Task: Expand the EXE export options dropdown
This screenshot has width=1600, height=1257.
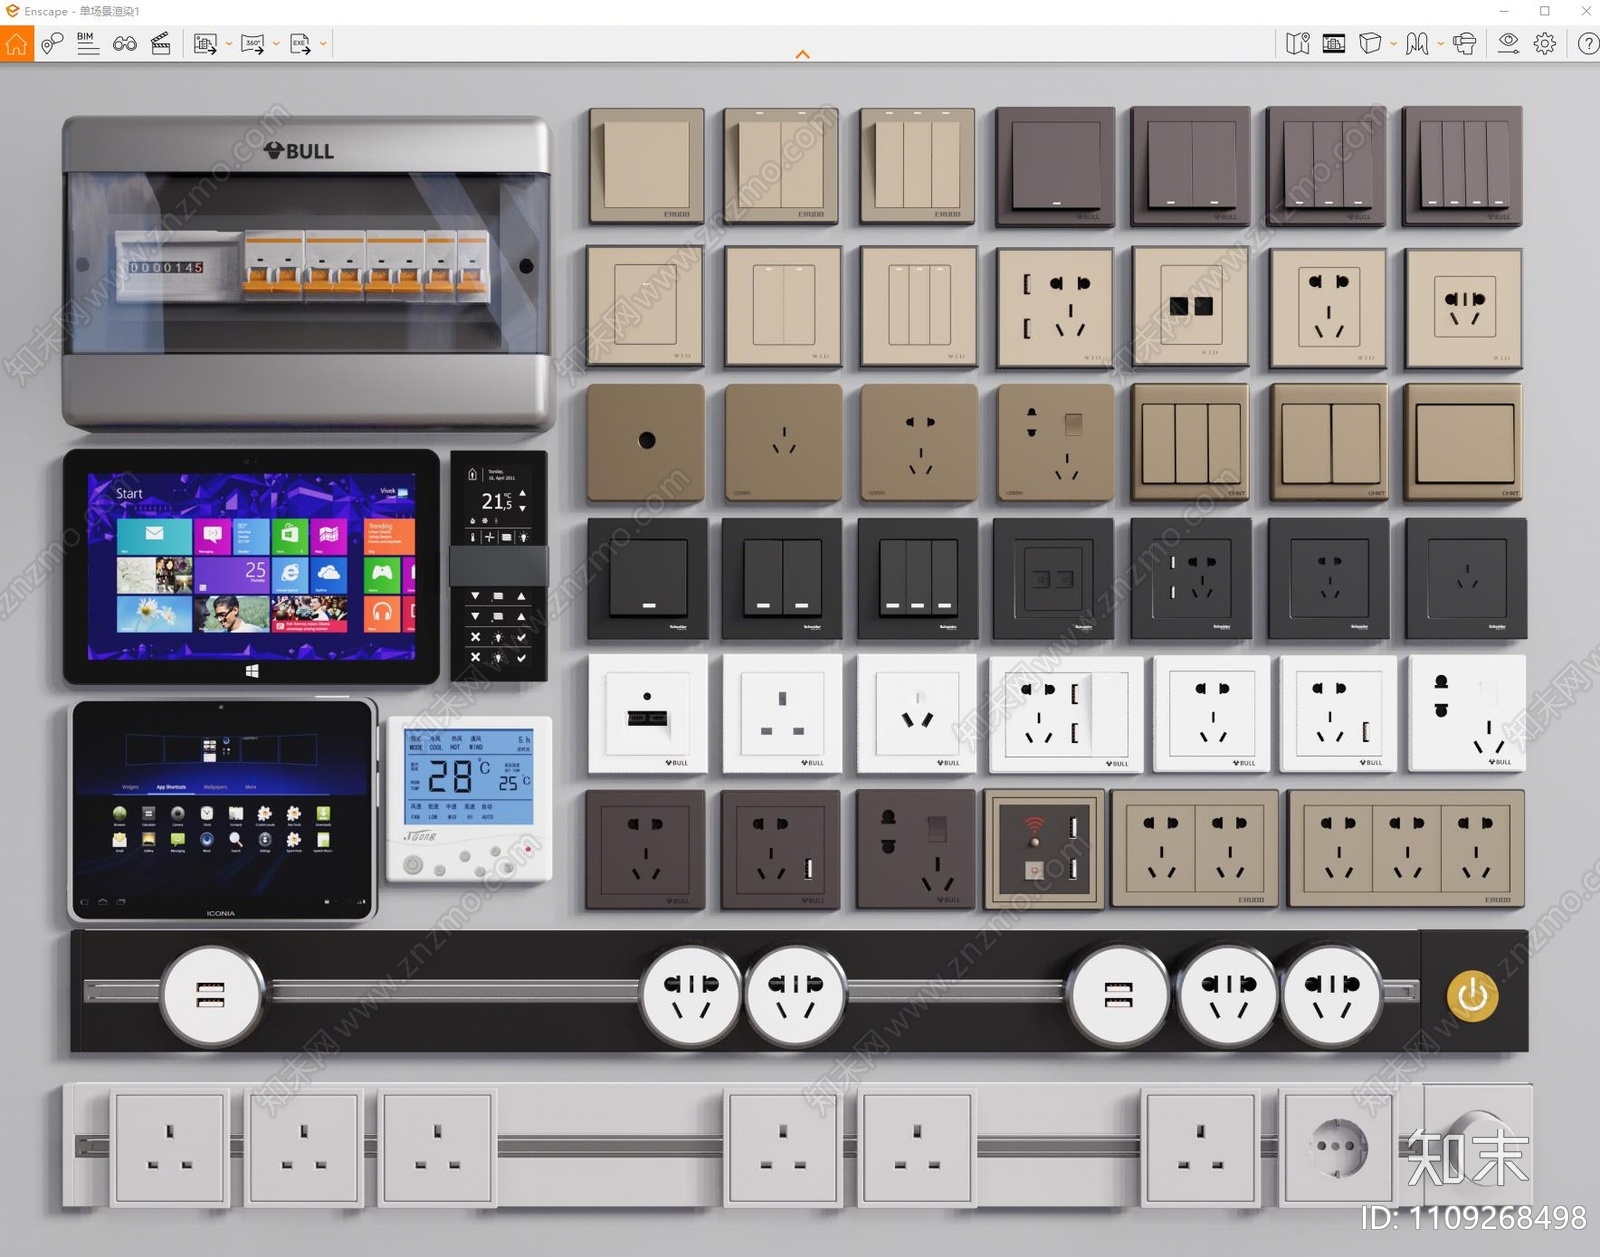Action: [x=323, y=44]
